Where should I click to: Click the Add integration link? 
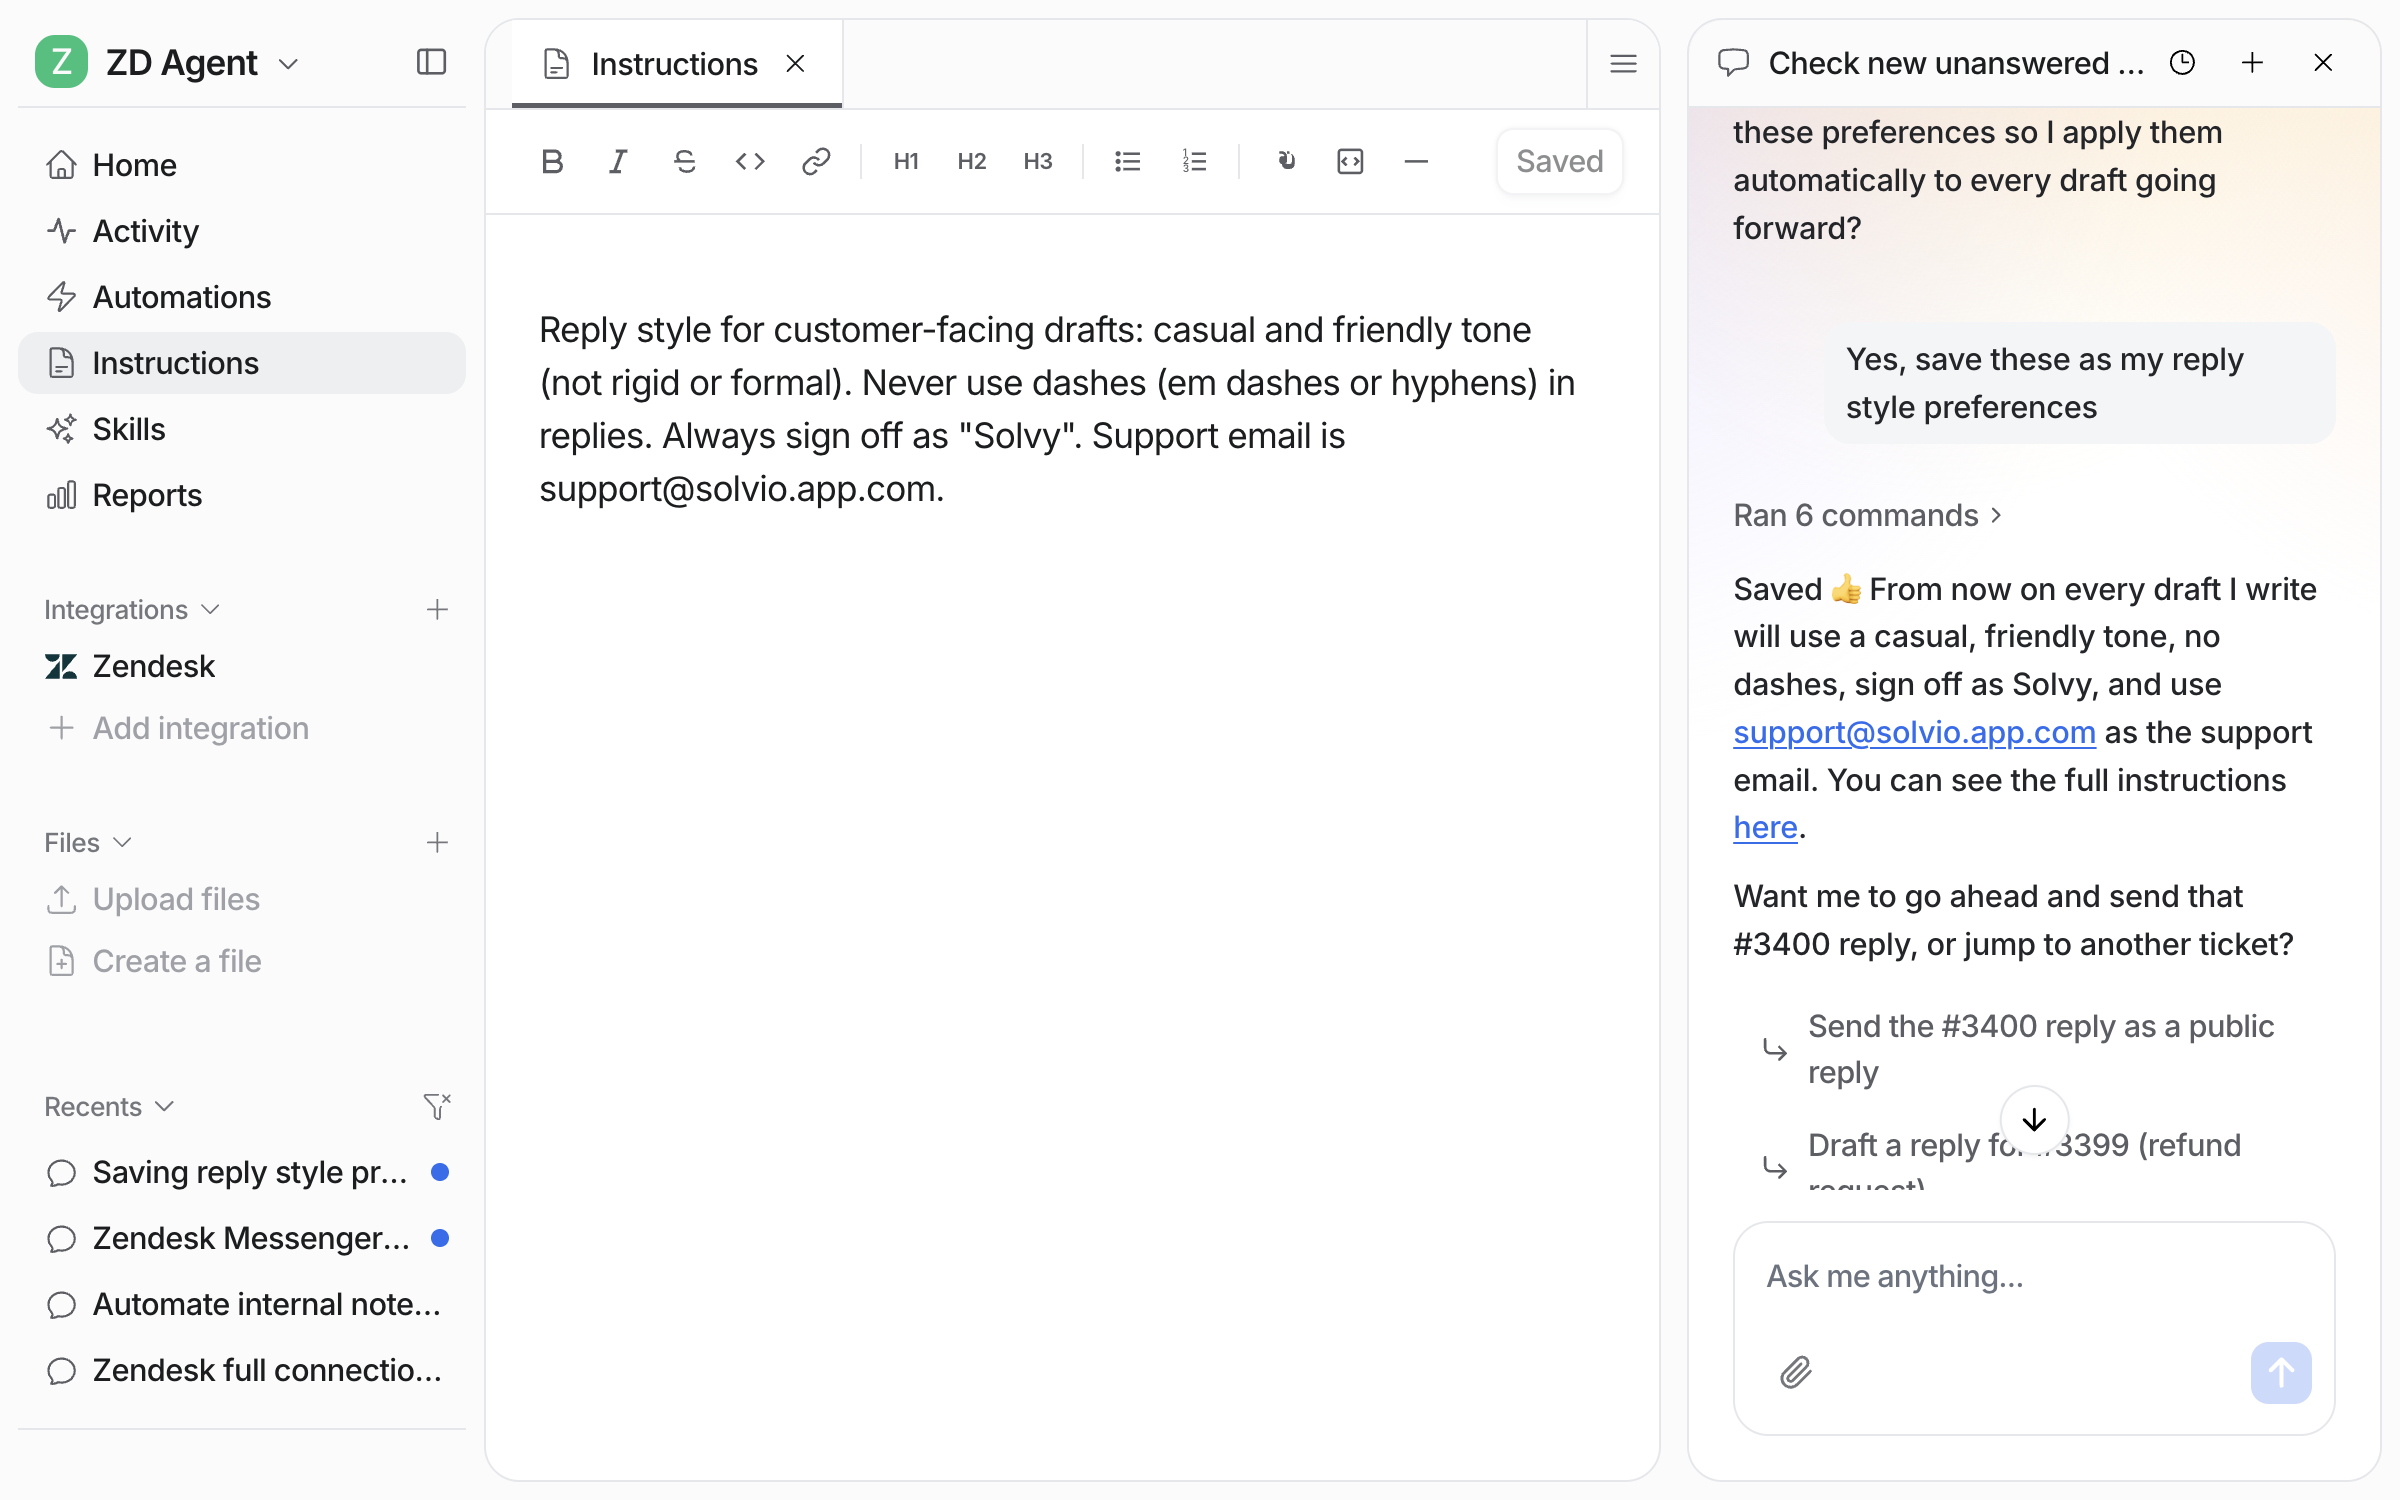point(242,728)
